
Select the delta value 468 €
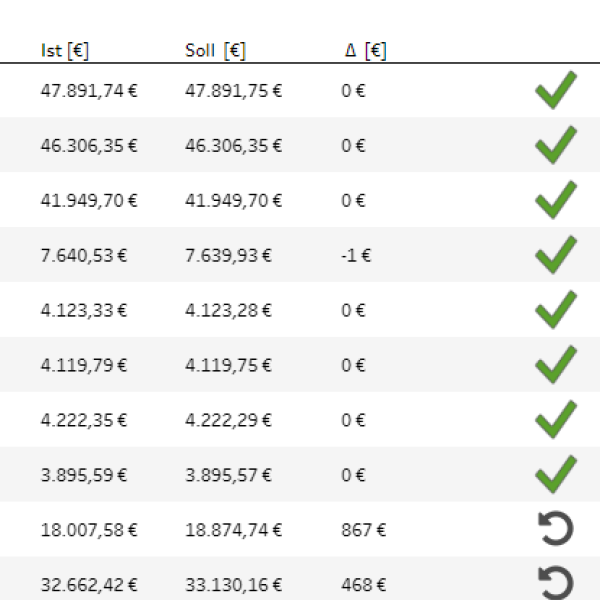tap(363, 585)
